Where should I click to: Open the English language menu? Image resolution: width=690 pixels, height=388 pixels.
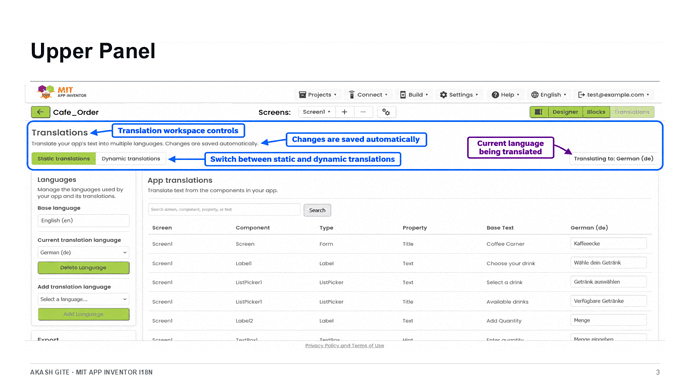tap(548, 95)
